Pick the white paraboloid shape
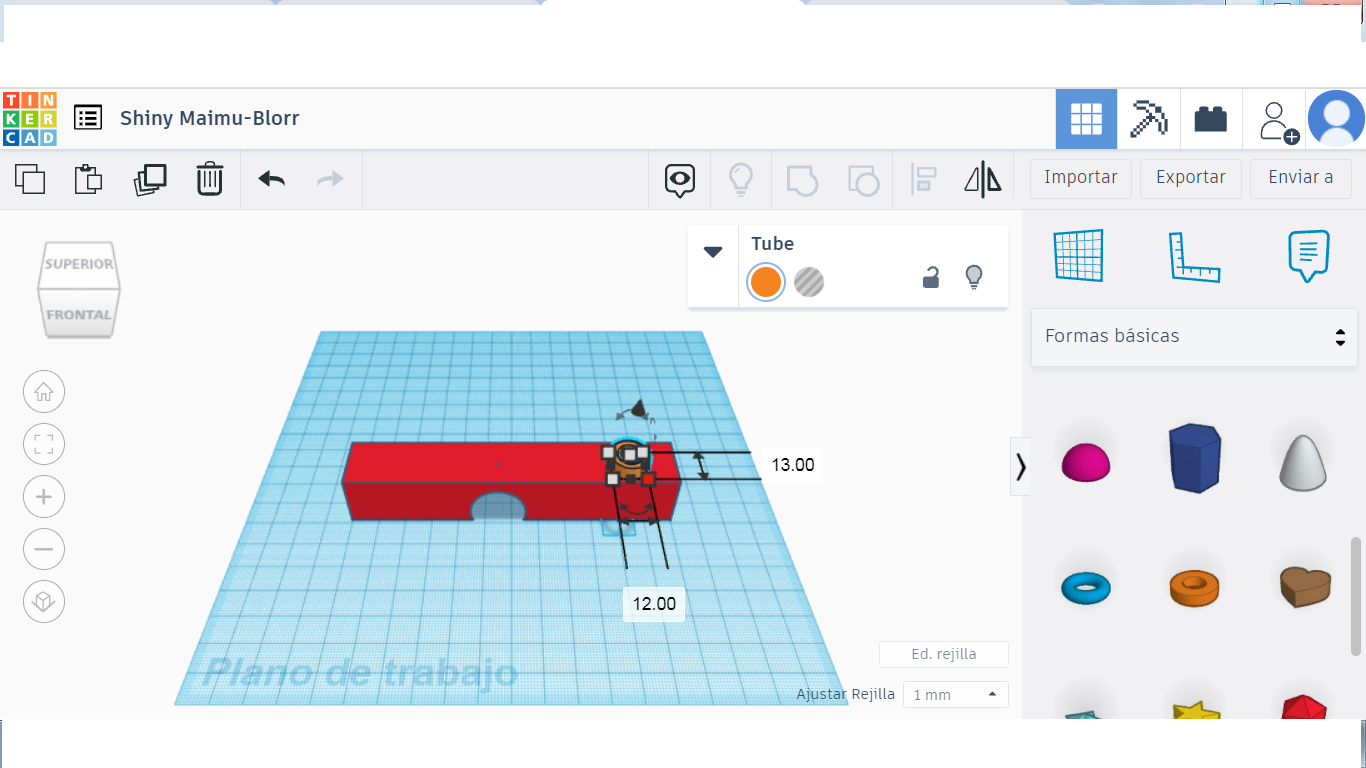The width and height of the screenshot is (1366, 768). pyautogui.click(x=1305, y=463)
